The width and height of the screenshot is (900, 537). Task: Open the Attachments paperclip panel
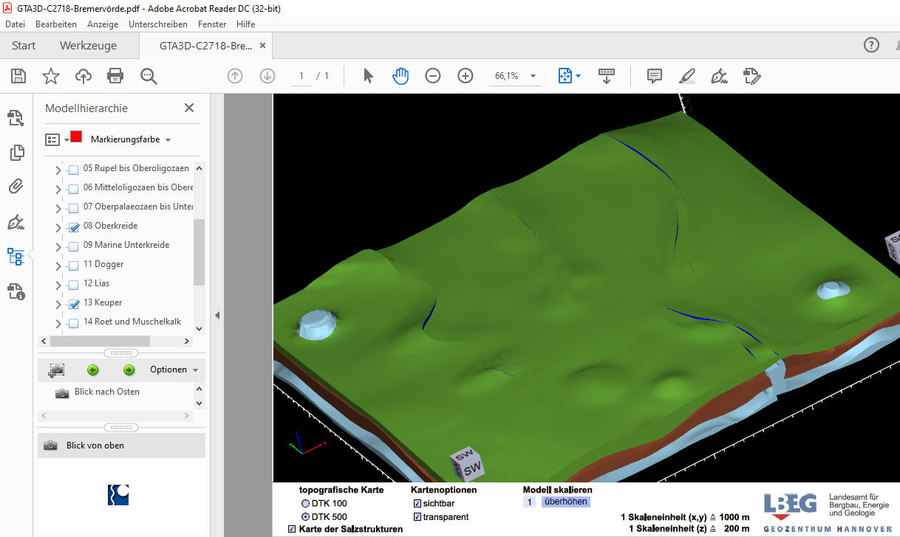coord(15,186)
